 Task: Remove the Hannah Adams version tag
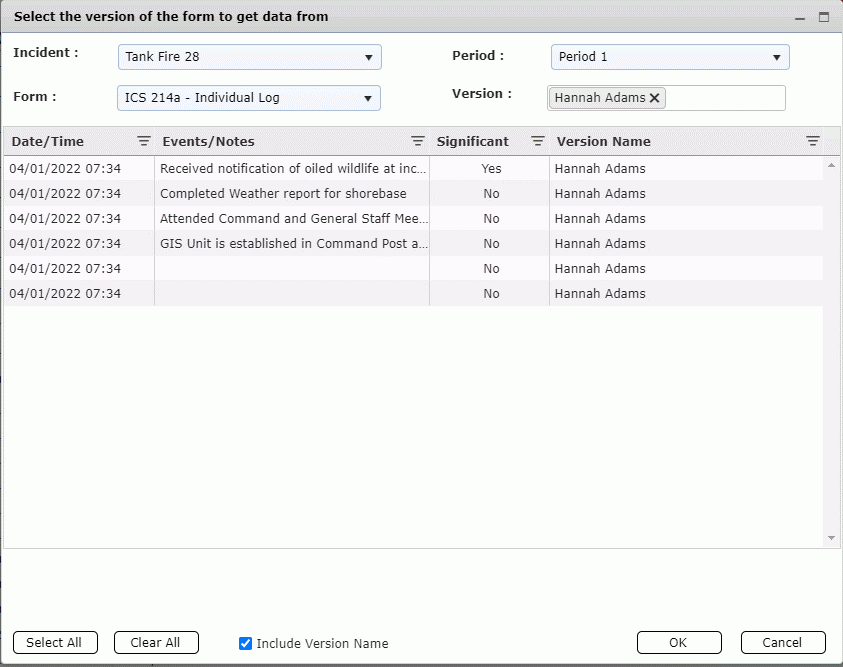click(655, 98)
